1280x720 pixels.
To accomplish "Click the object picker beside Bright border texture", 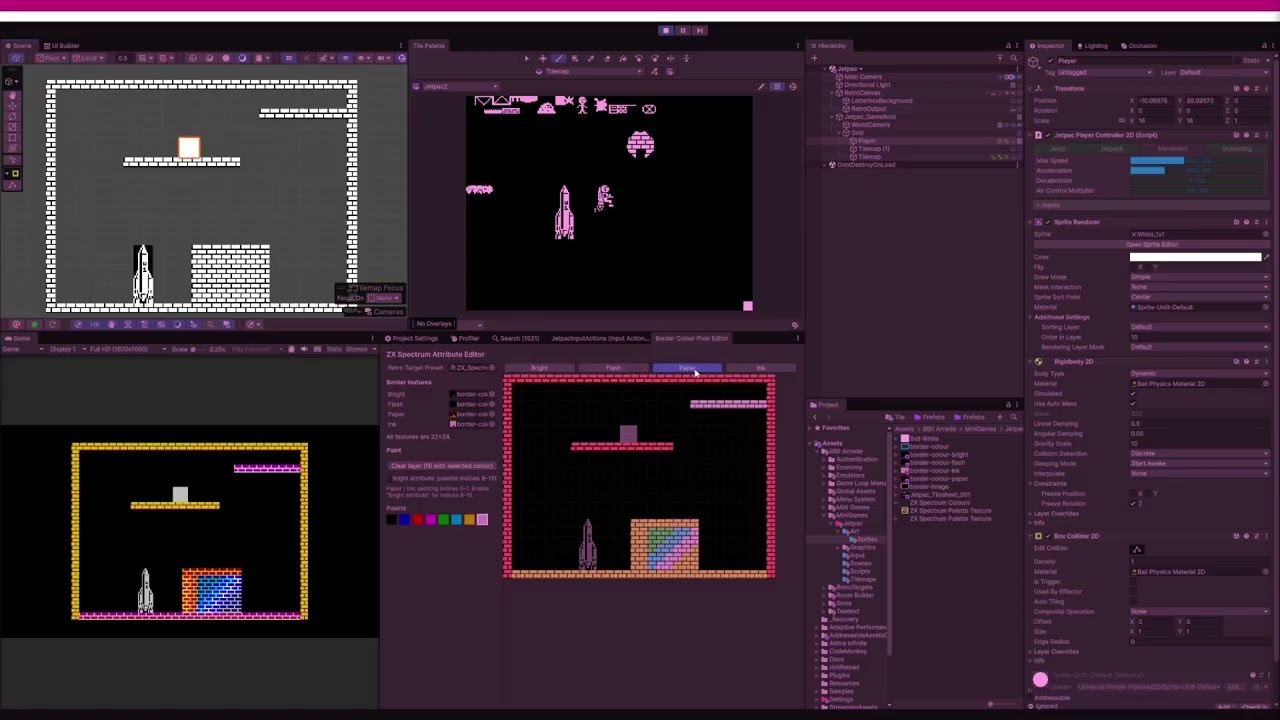I will tap(491, 394).
